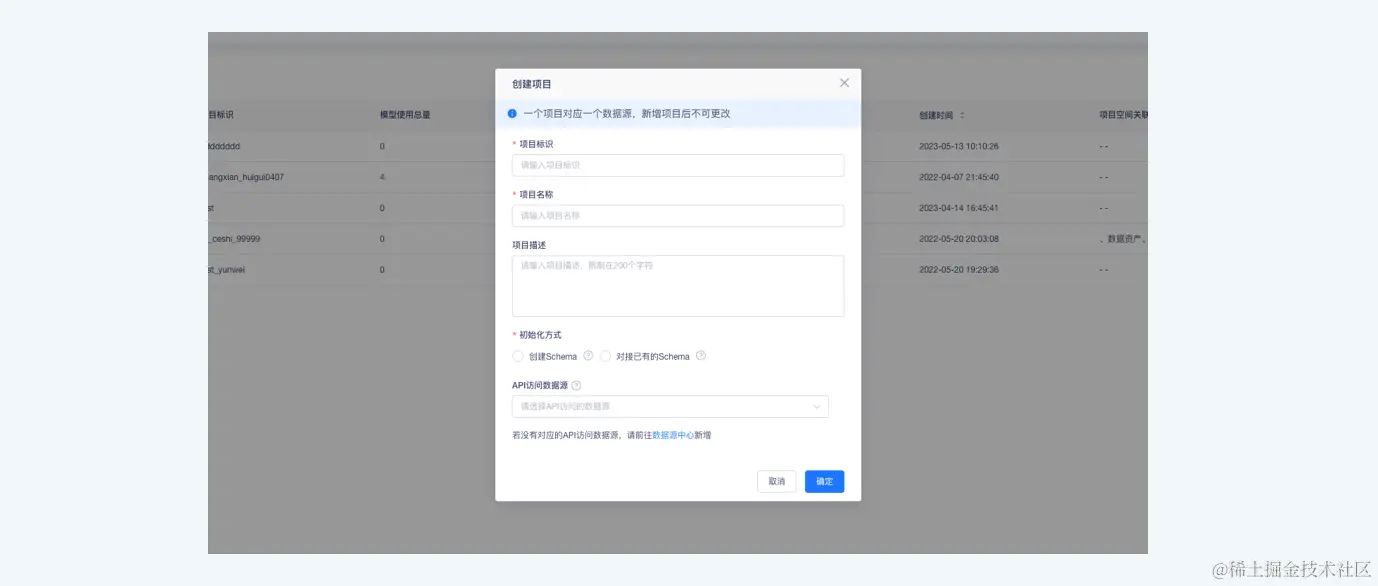This screenshot has height=586, width=1378.
Task: Click the model usage value 4
Action: (382, 177)
